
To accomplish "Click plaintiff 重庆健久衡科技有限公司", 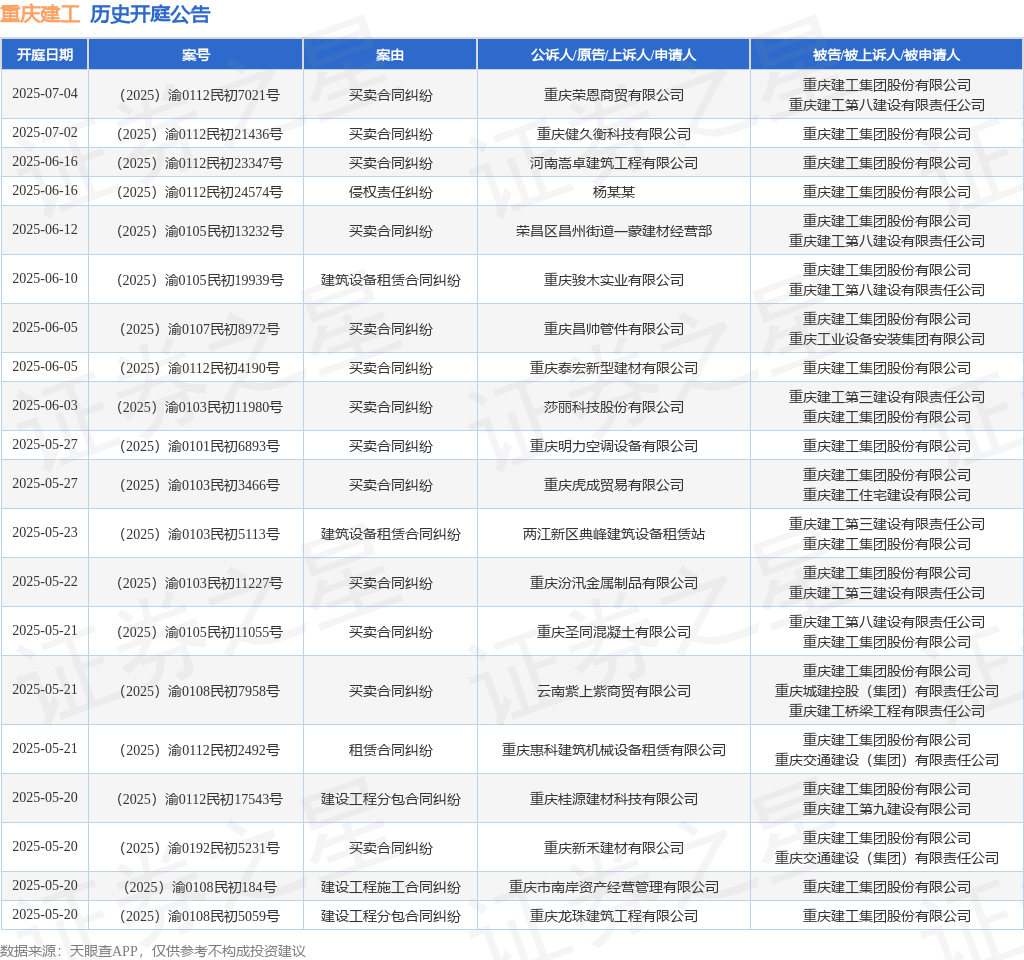I will tap(613, 135).
